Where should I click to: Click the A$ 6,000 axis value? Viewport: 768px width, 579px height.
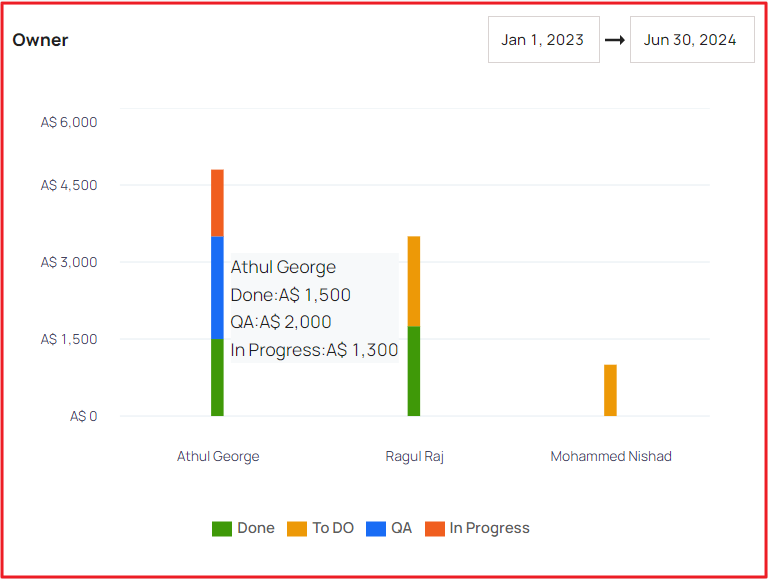pyautogui.click(x=69, y=122)
